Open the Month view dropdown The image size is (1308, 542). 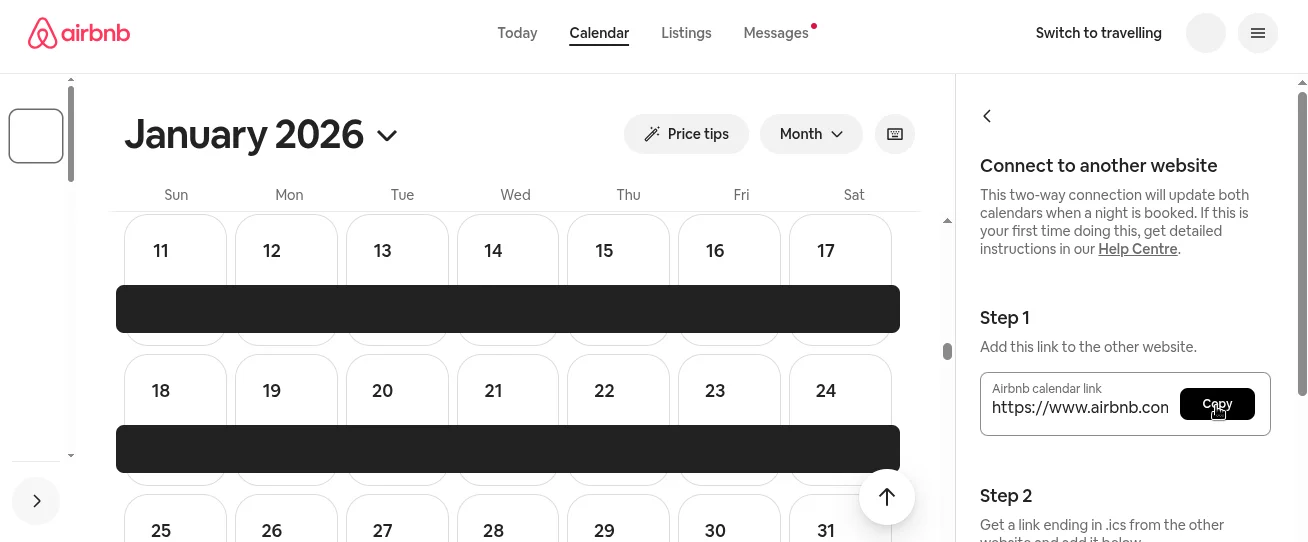click(811, 134)
